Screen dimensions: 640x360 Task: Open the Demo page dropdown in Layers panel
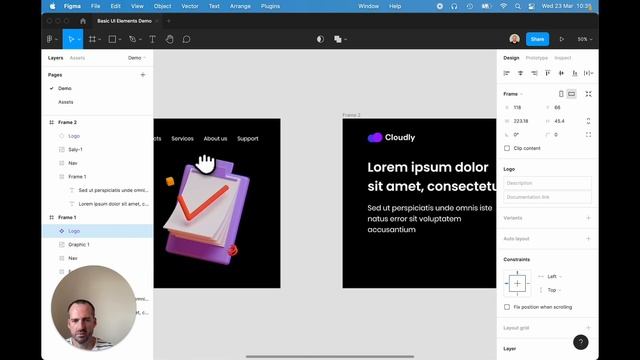[x=137, y=58]
